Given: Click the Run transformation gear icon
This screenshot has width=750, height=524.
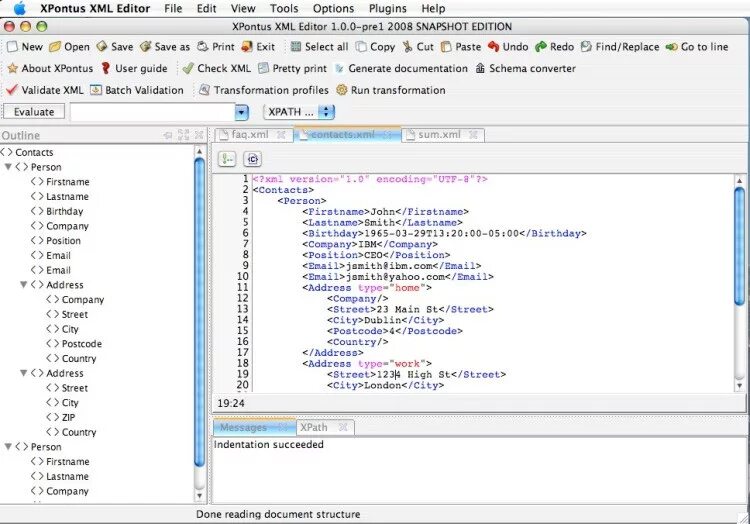Looking at the screenshot, I should [x=342, y=90].
